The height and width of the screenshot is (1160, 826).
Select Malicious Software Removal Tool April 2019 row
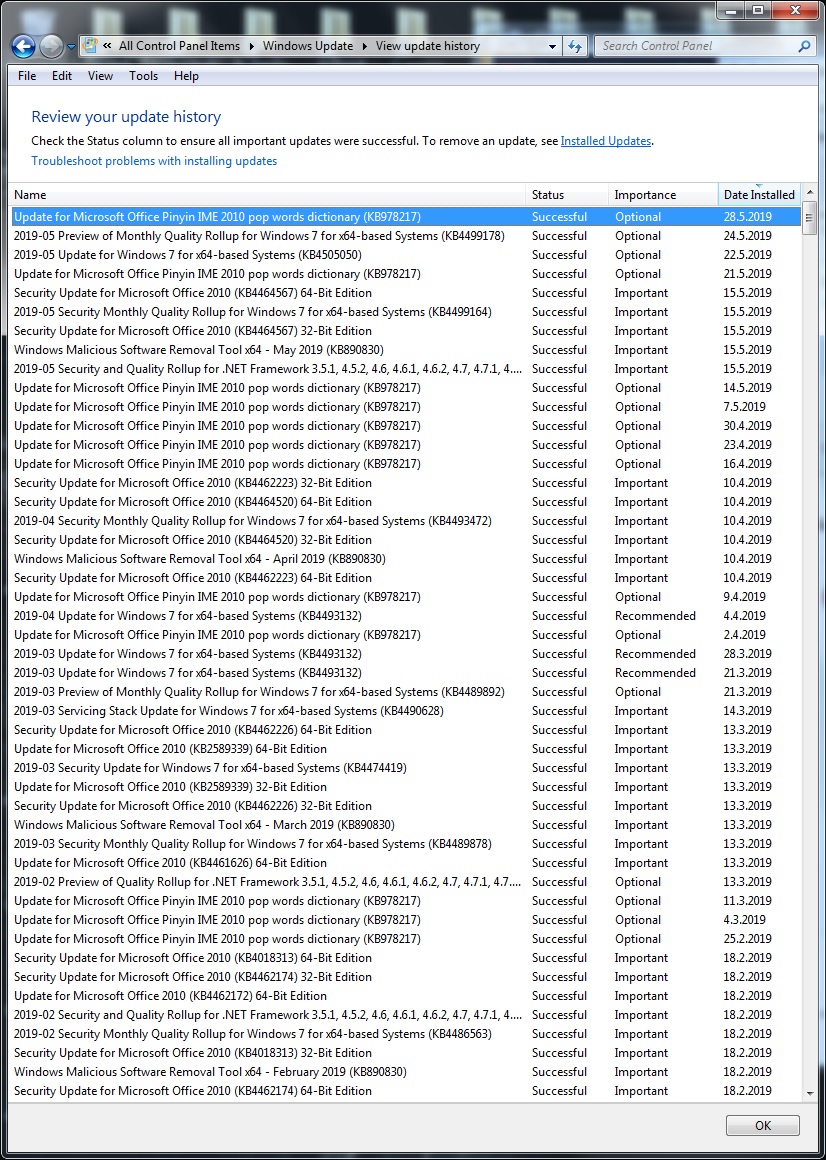(x=405, y=559)
